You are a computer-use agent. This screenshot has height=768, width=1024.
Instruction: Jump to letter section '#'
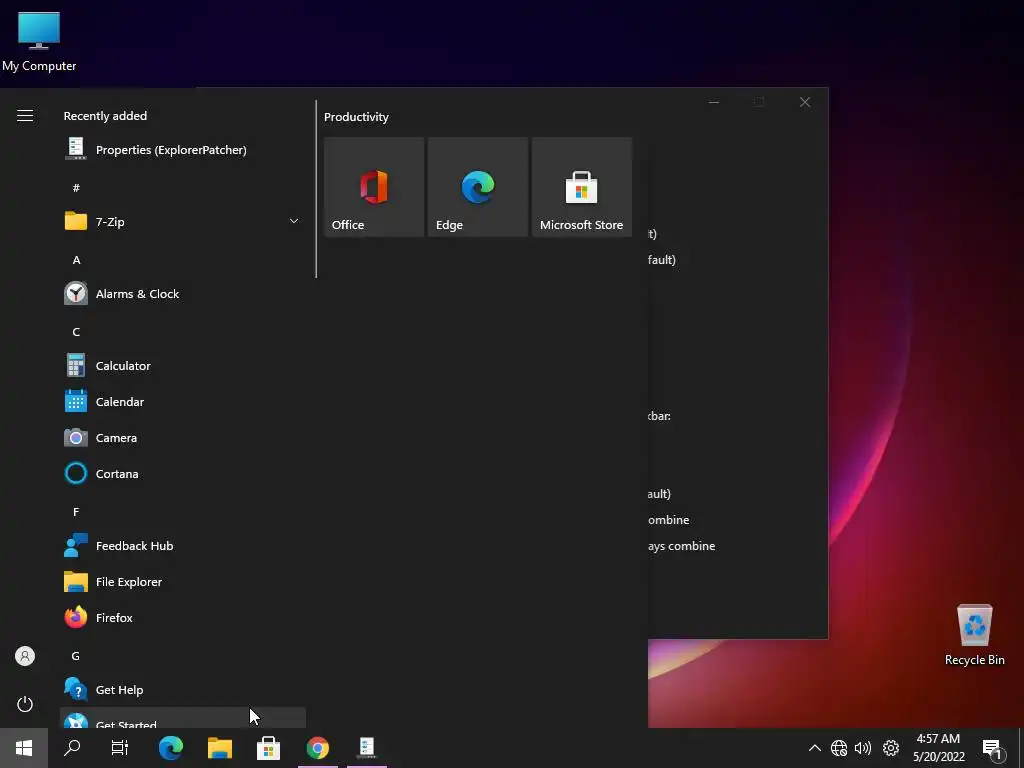[76, 188]
